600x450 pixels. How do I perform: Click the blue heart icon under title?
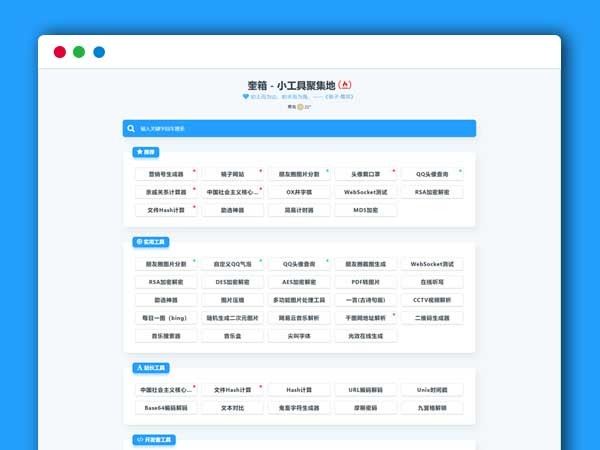[245, 97]
